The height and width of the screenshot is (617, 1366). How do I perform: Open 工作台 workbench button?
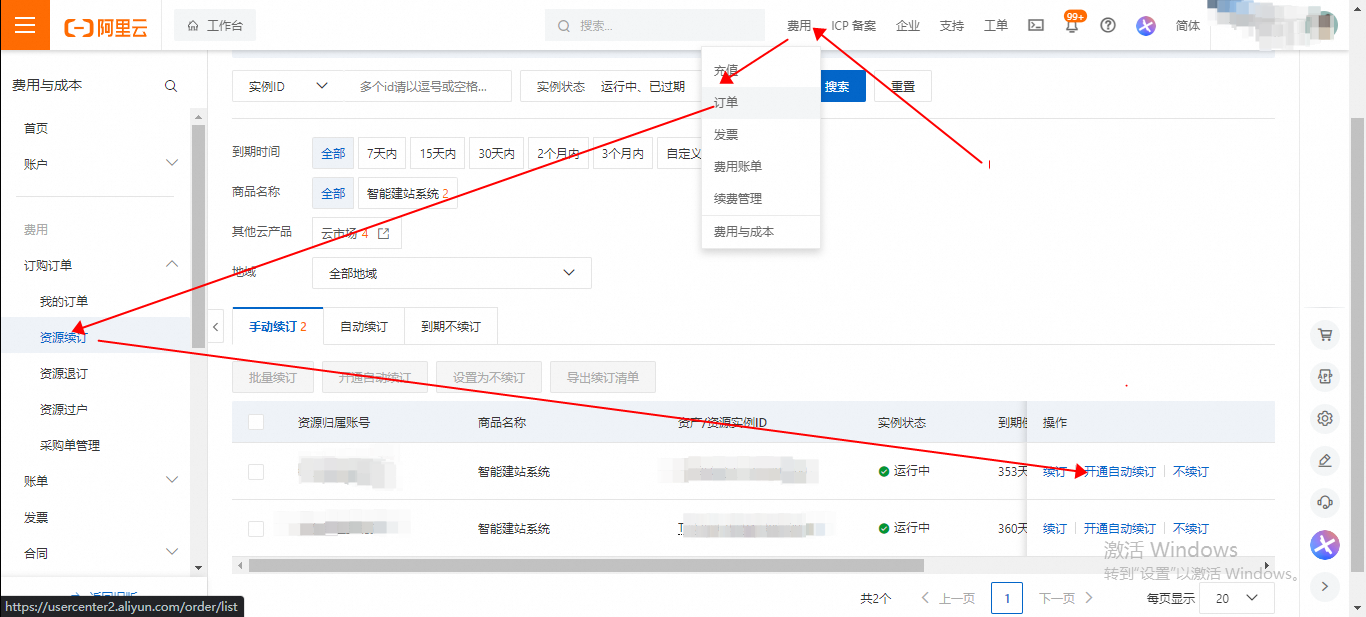point(215,26)
